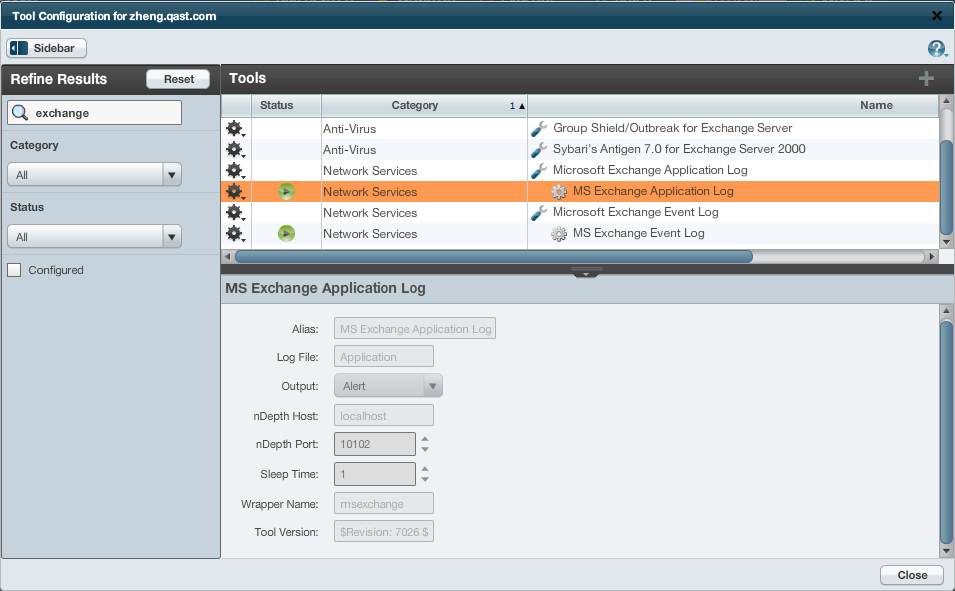
Task: Click the horizontal scrollbar thumb in Tools grid
Action: [x=494, y=257]
